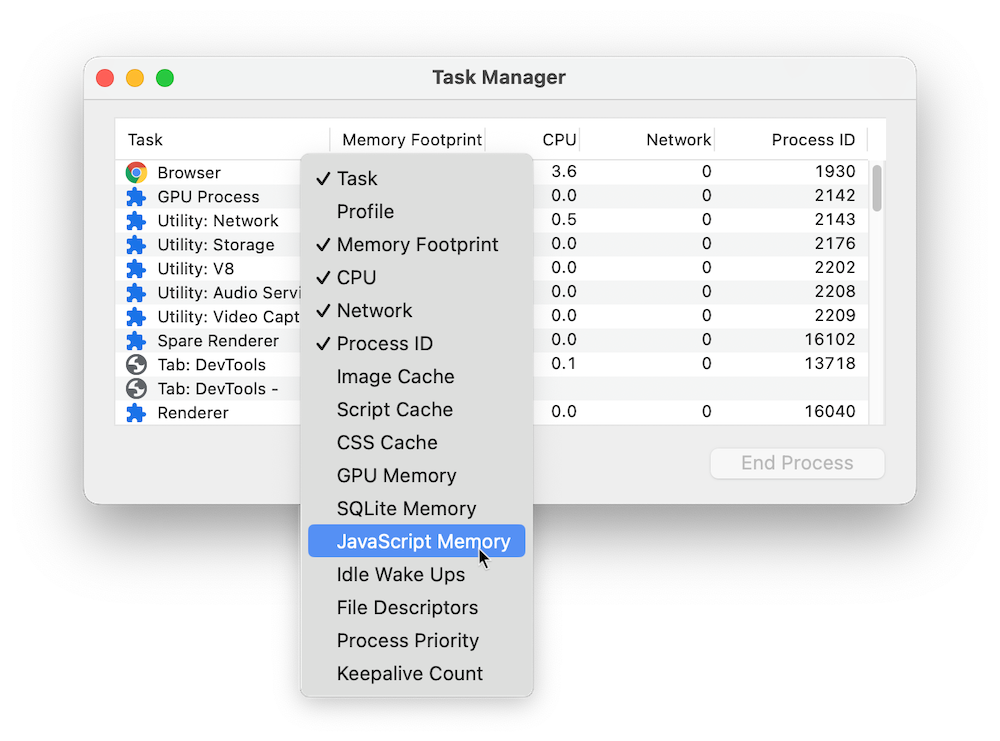
Task: Click the extension icon next to Renderer
Action: click(x=137, y=412)
